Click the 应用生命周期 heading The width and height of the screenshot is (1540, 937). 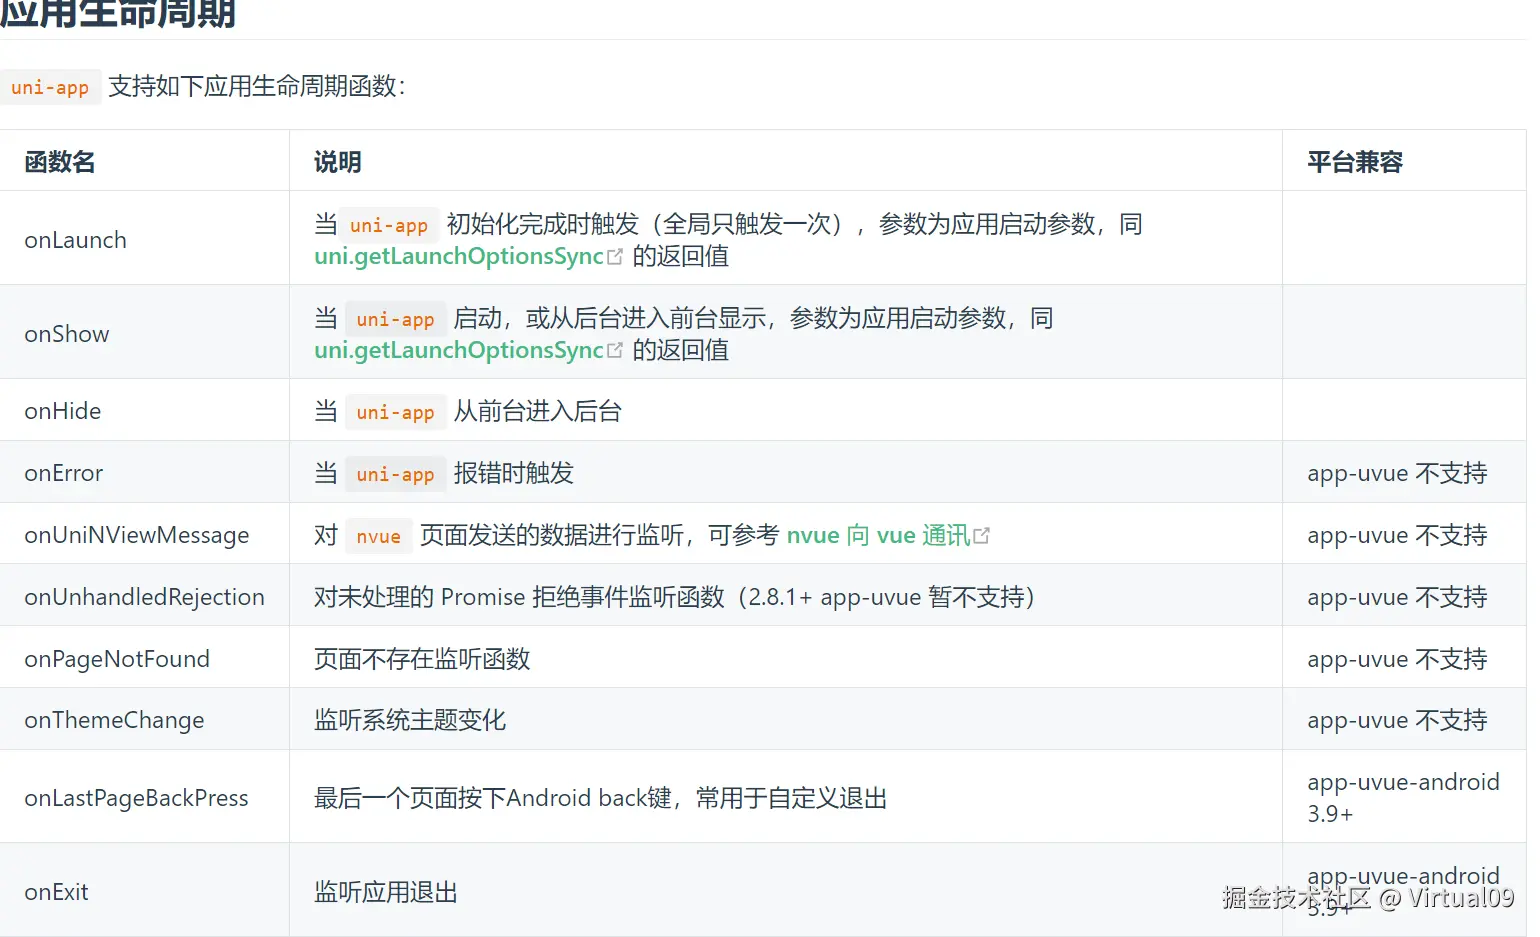point(118,14)
